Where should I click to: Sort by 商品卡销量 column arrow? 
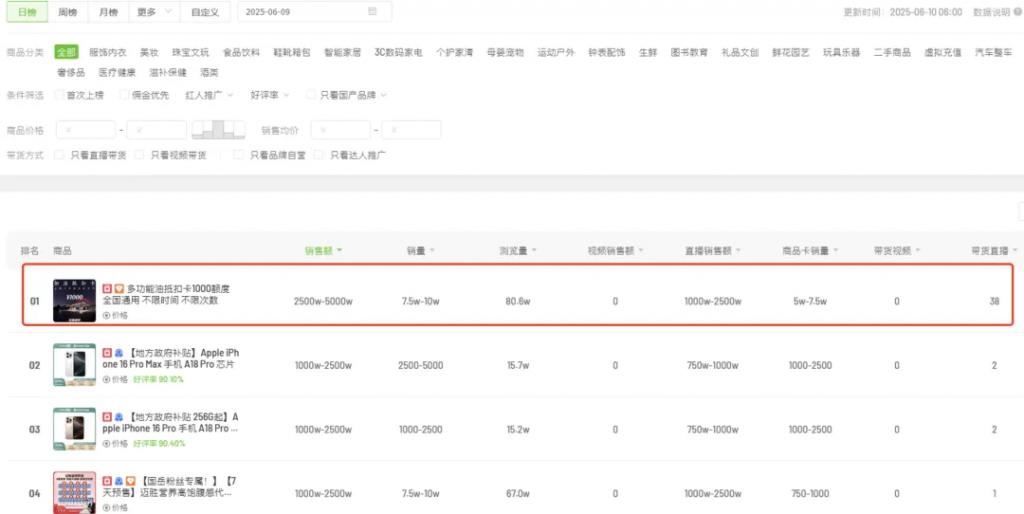836,250
